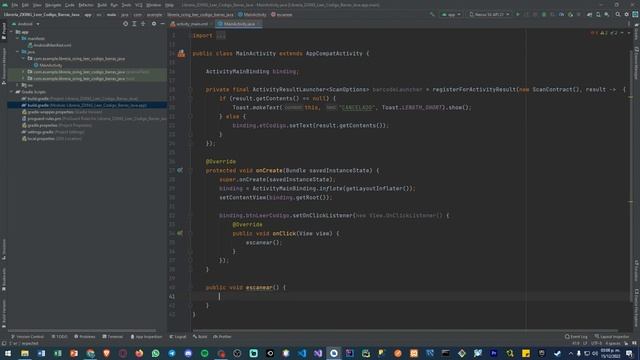Open the Android view selector dropdown
This screenshot has height=360, width=640.
(26, 24)
